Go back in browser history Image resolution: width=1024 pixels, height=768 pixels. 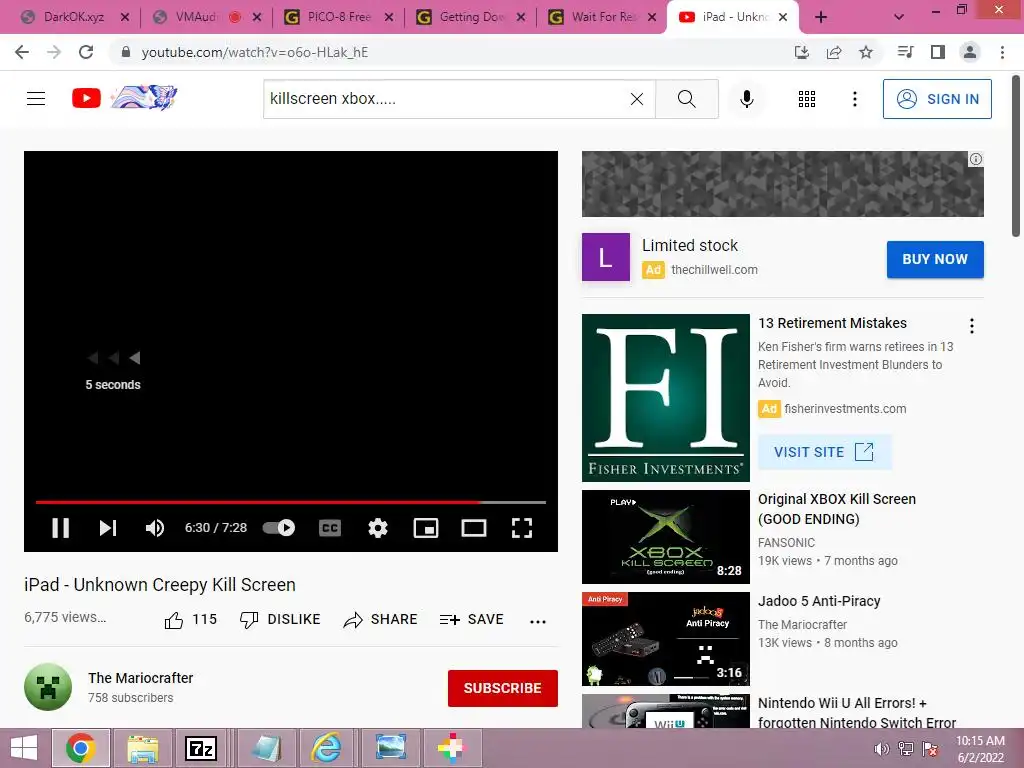pyautogui.click(x=22, y=52)
